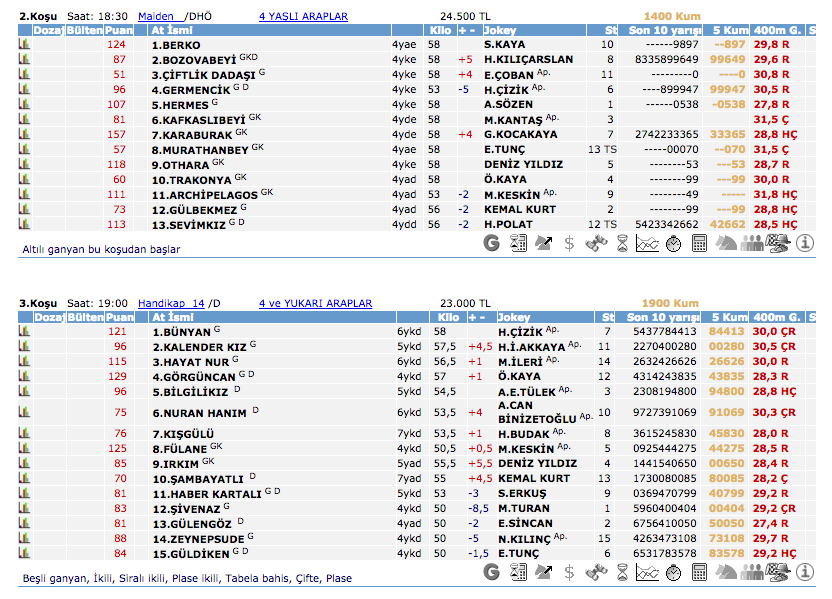The height and width of the screenshot is (599, 832).
Task: Open the calculator icon under race 2
Action: pyautogui.click(x=699, y=243)
